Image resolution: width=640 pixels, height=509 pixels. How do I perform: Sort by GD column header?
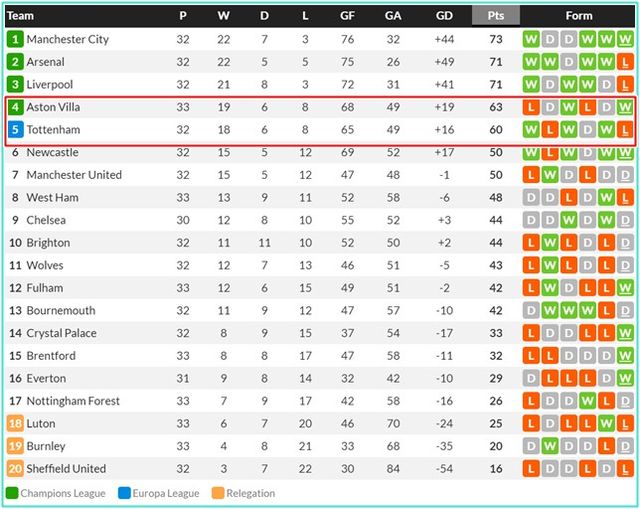pyautogui.click(x=445, y=16)
